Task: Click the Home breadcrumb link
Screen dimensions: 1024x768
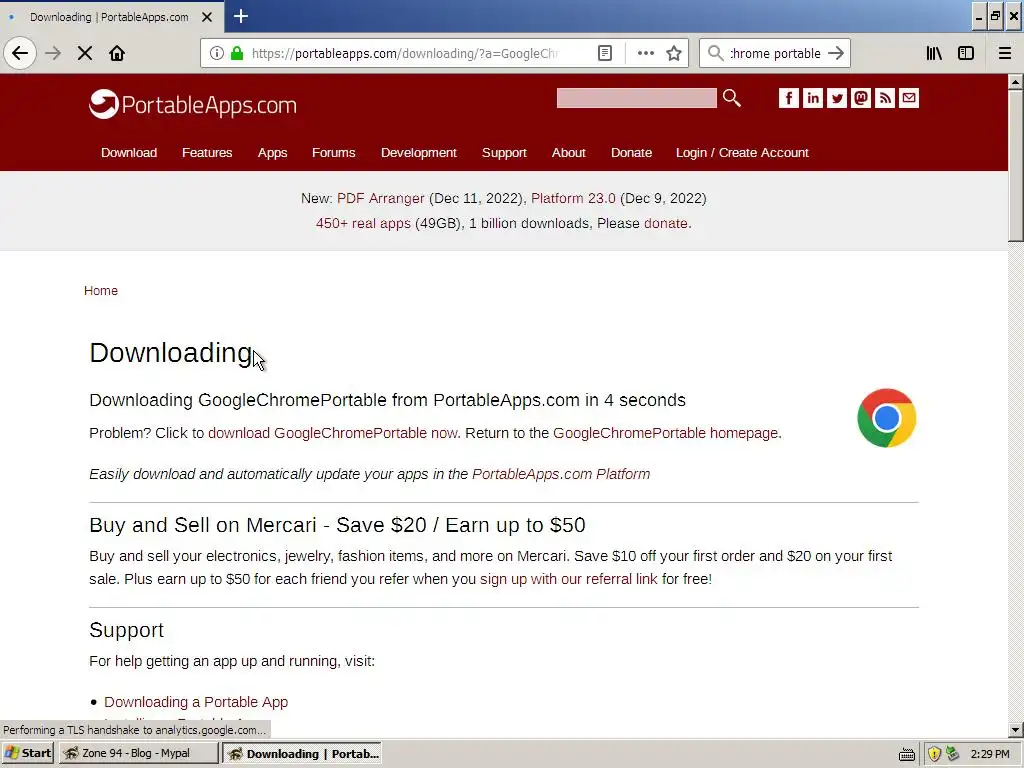Action: click(101, 290)
